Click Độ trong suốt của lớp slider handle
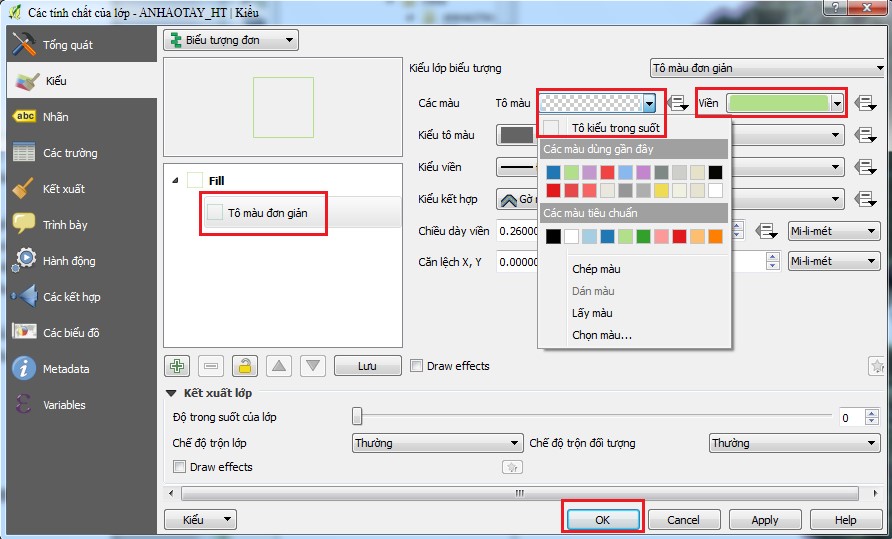 pyautogui.click(x=357, y=416)
